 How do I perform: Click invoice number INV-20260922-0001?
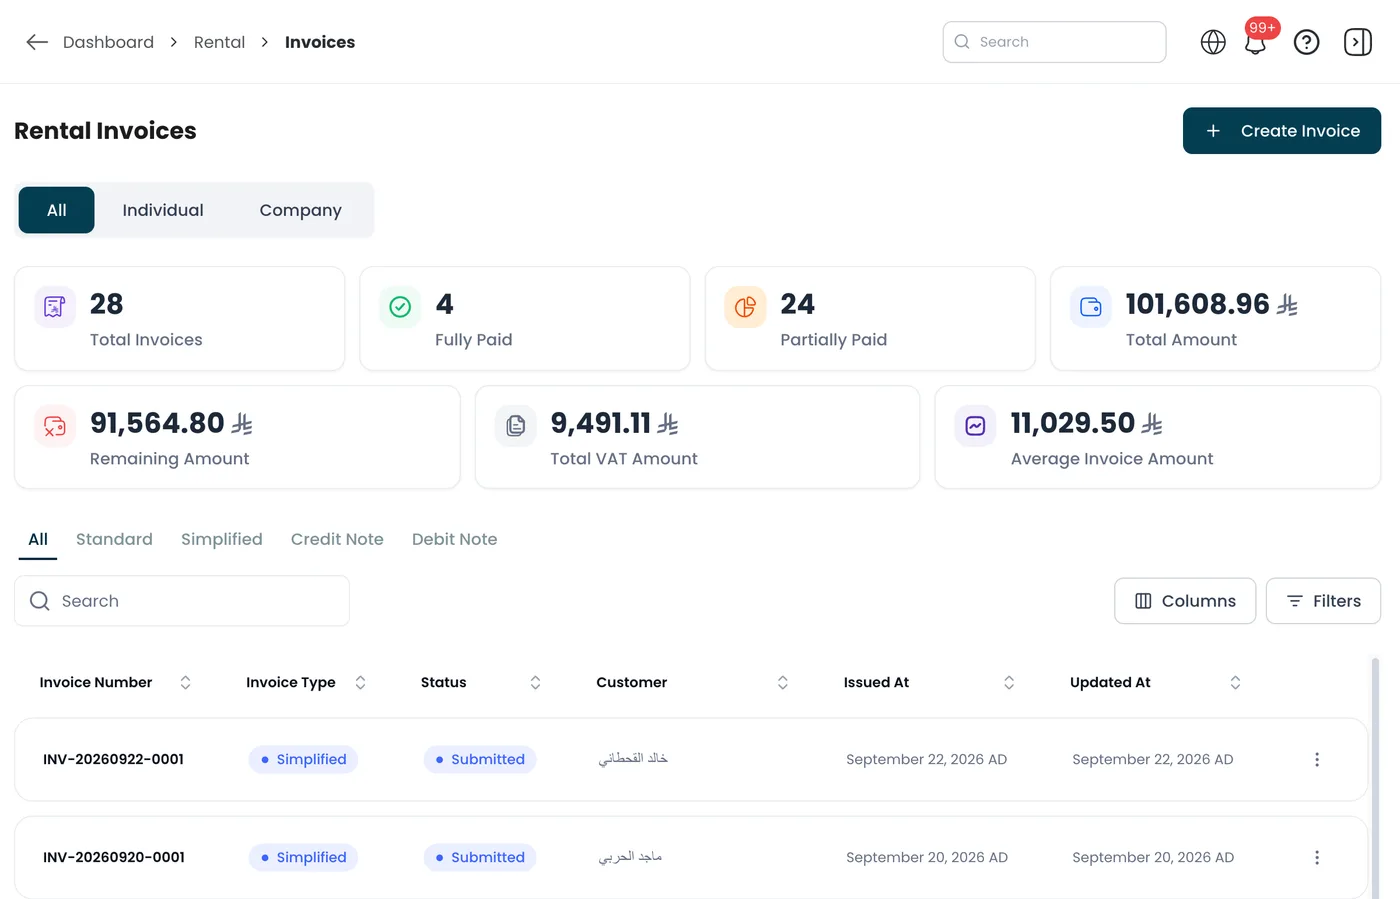click(x=113, y=760)
